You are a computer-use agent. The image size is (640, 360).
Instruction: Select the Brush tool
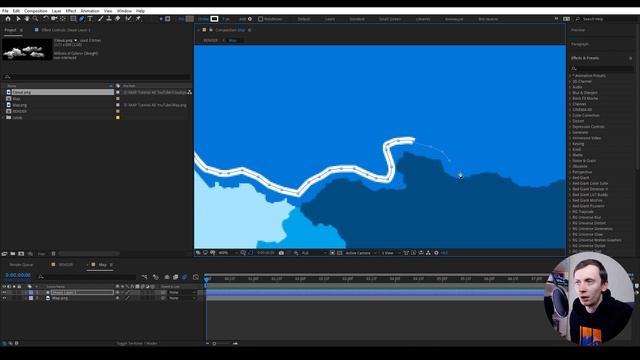[100, 19]
